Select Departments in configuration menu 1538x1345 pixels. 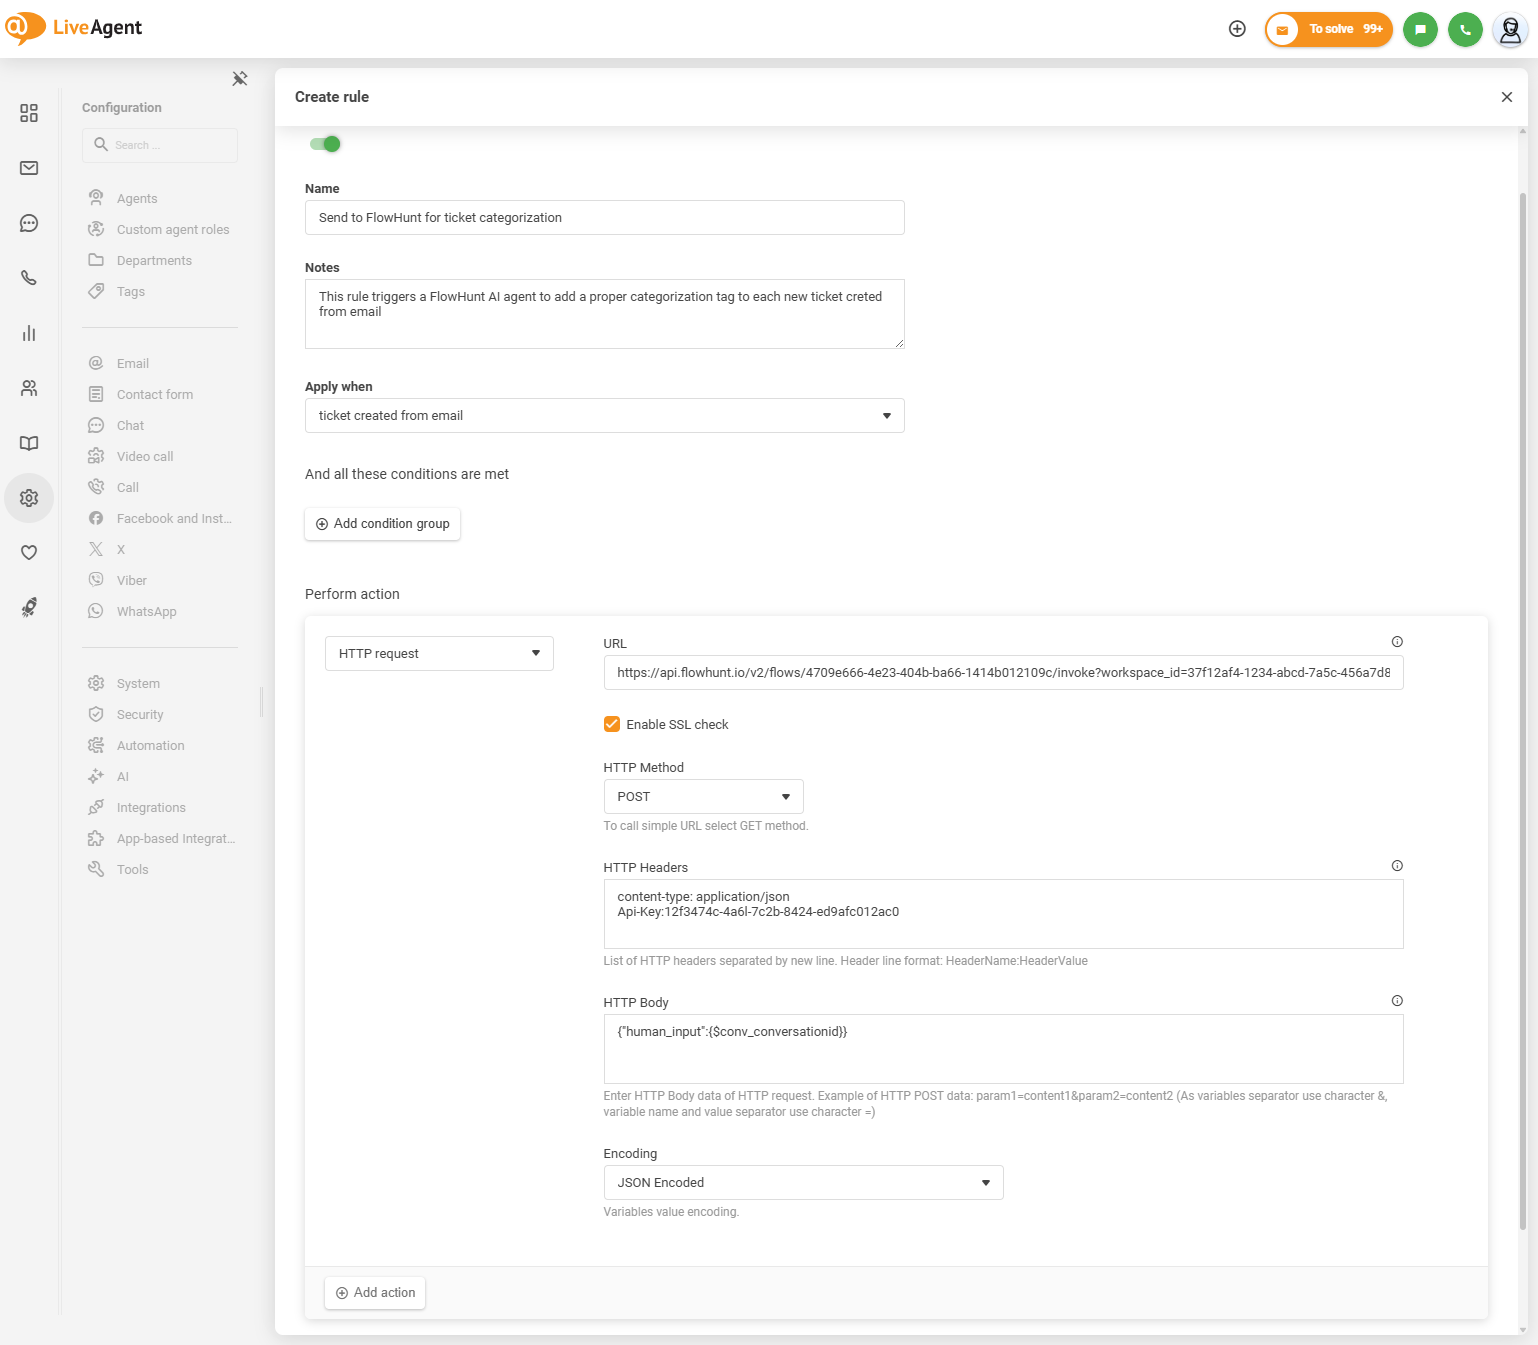coord(154,261)
